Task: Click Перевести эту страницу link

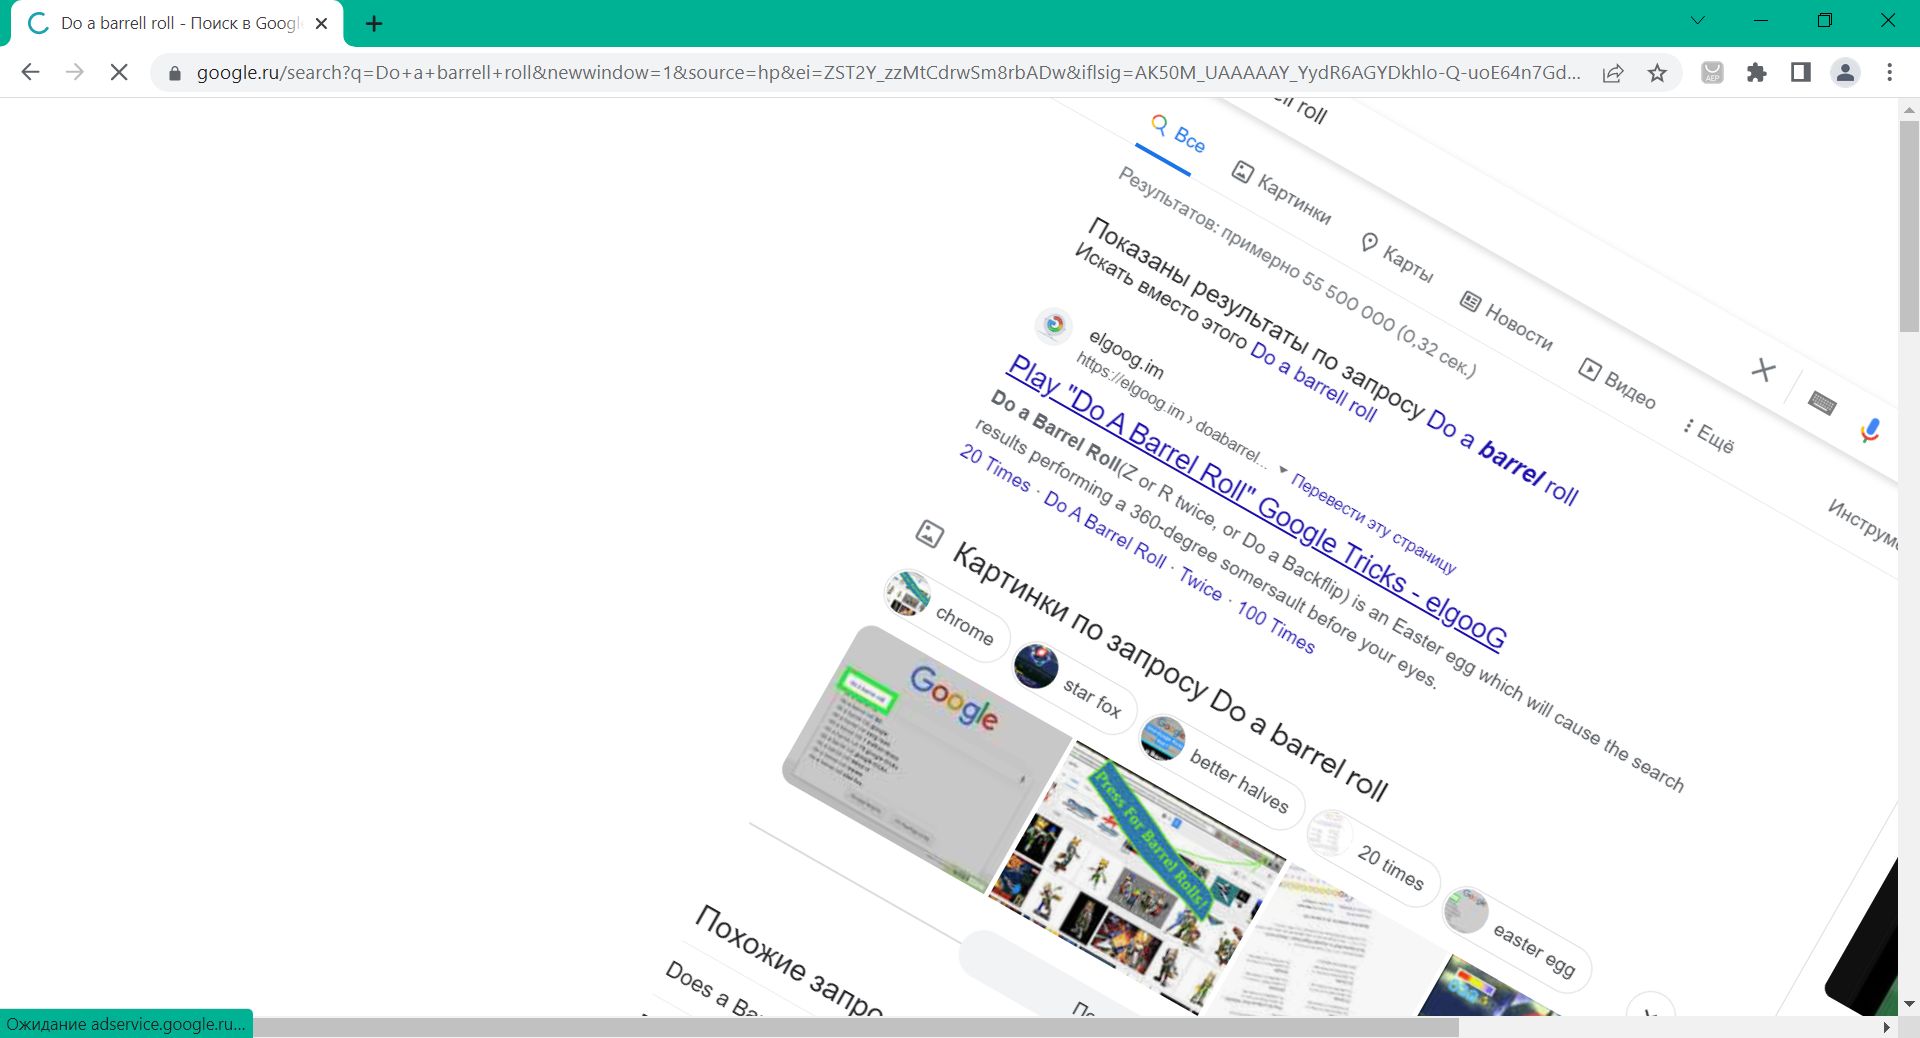Action: 1373,524
